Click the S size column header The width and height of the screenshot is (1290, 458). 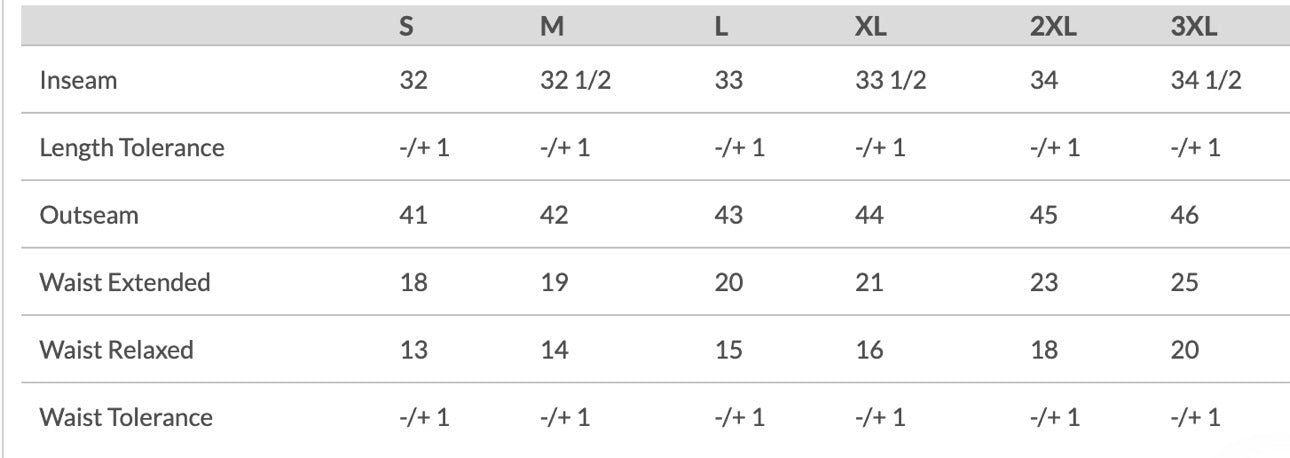[406, 27]
